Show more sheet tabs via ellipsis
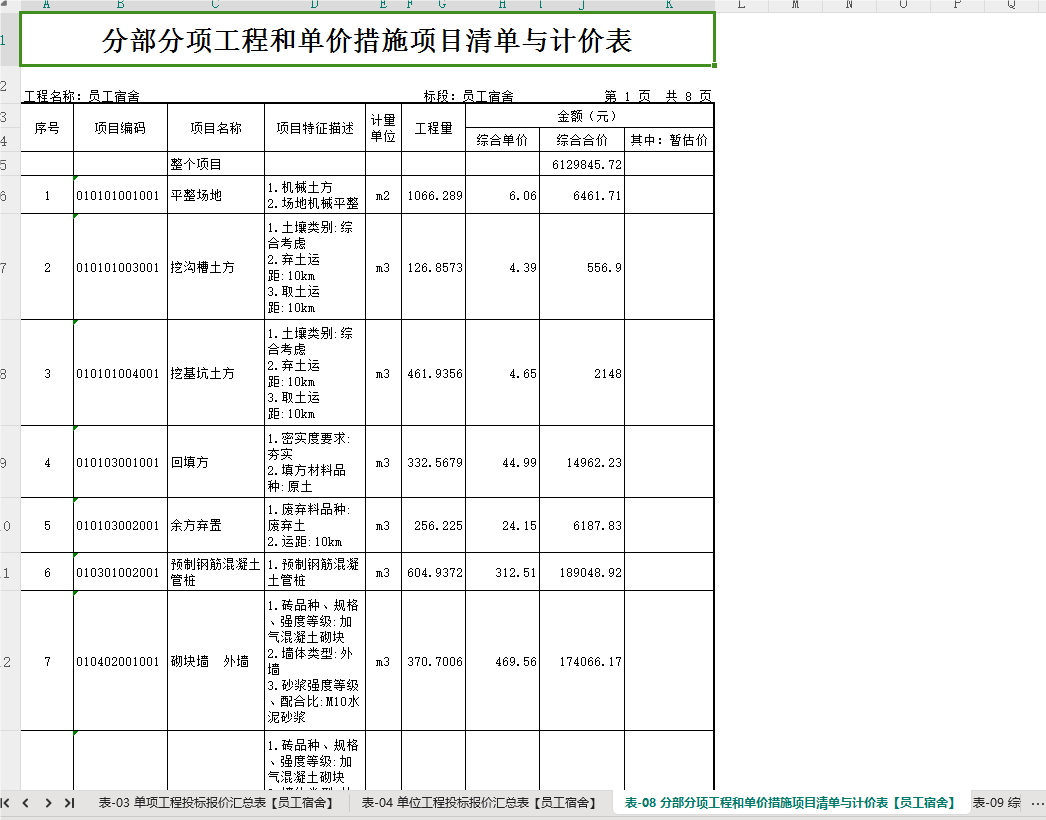The image size is (1046, 820). pyautogui.click(x=1036, y=803)
